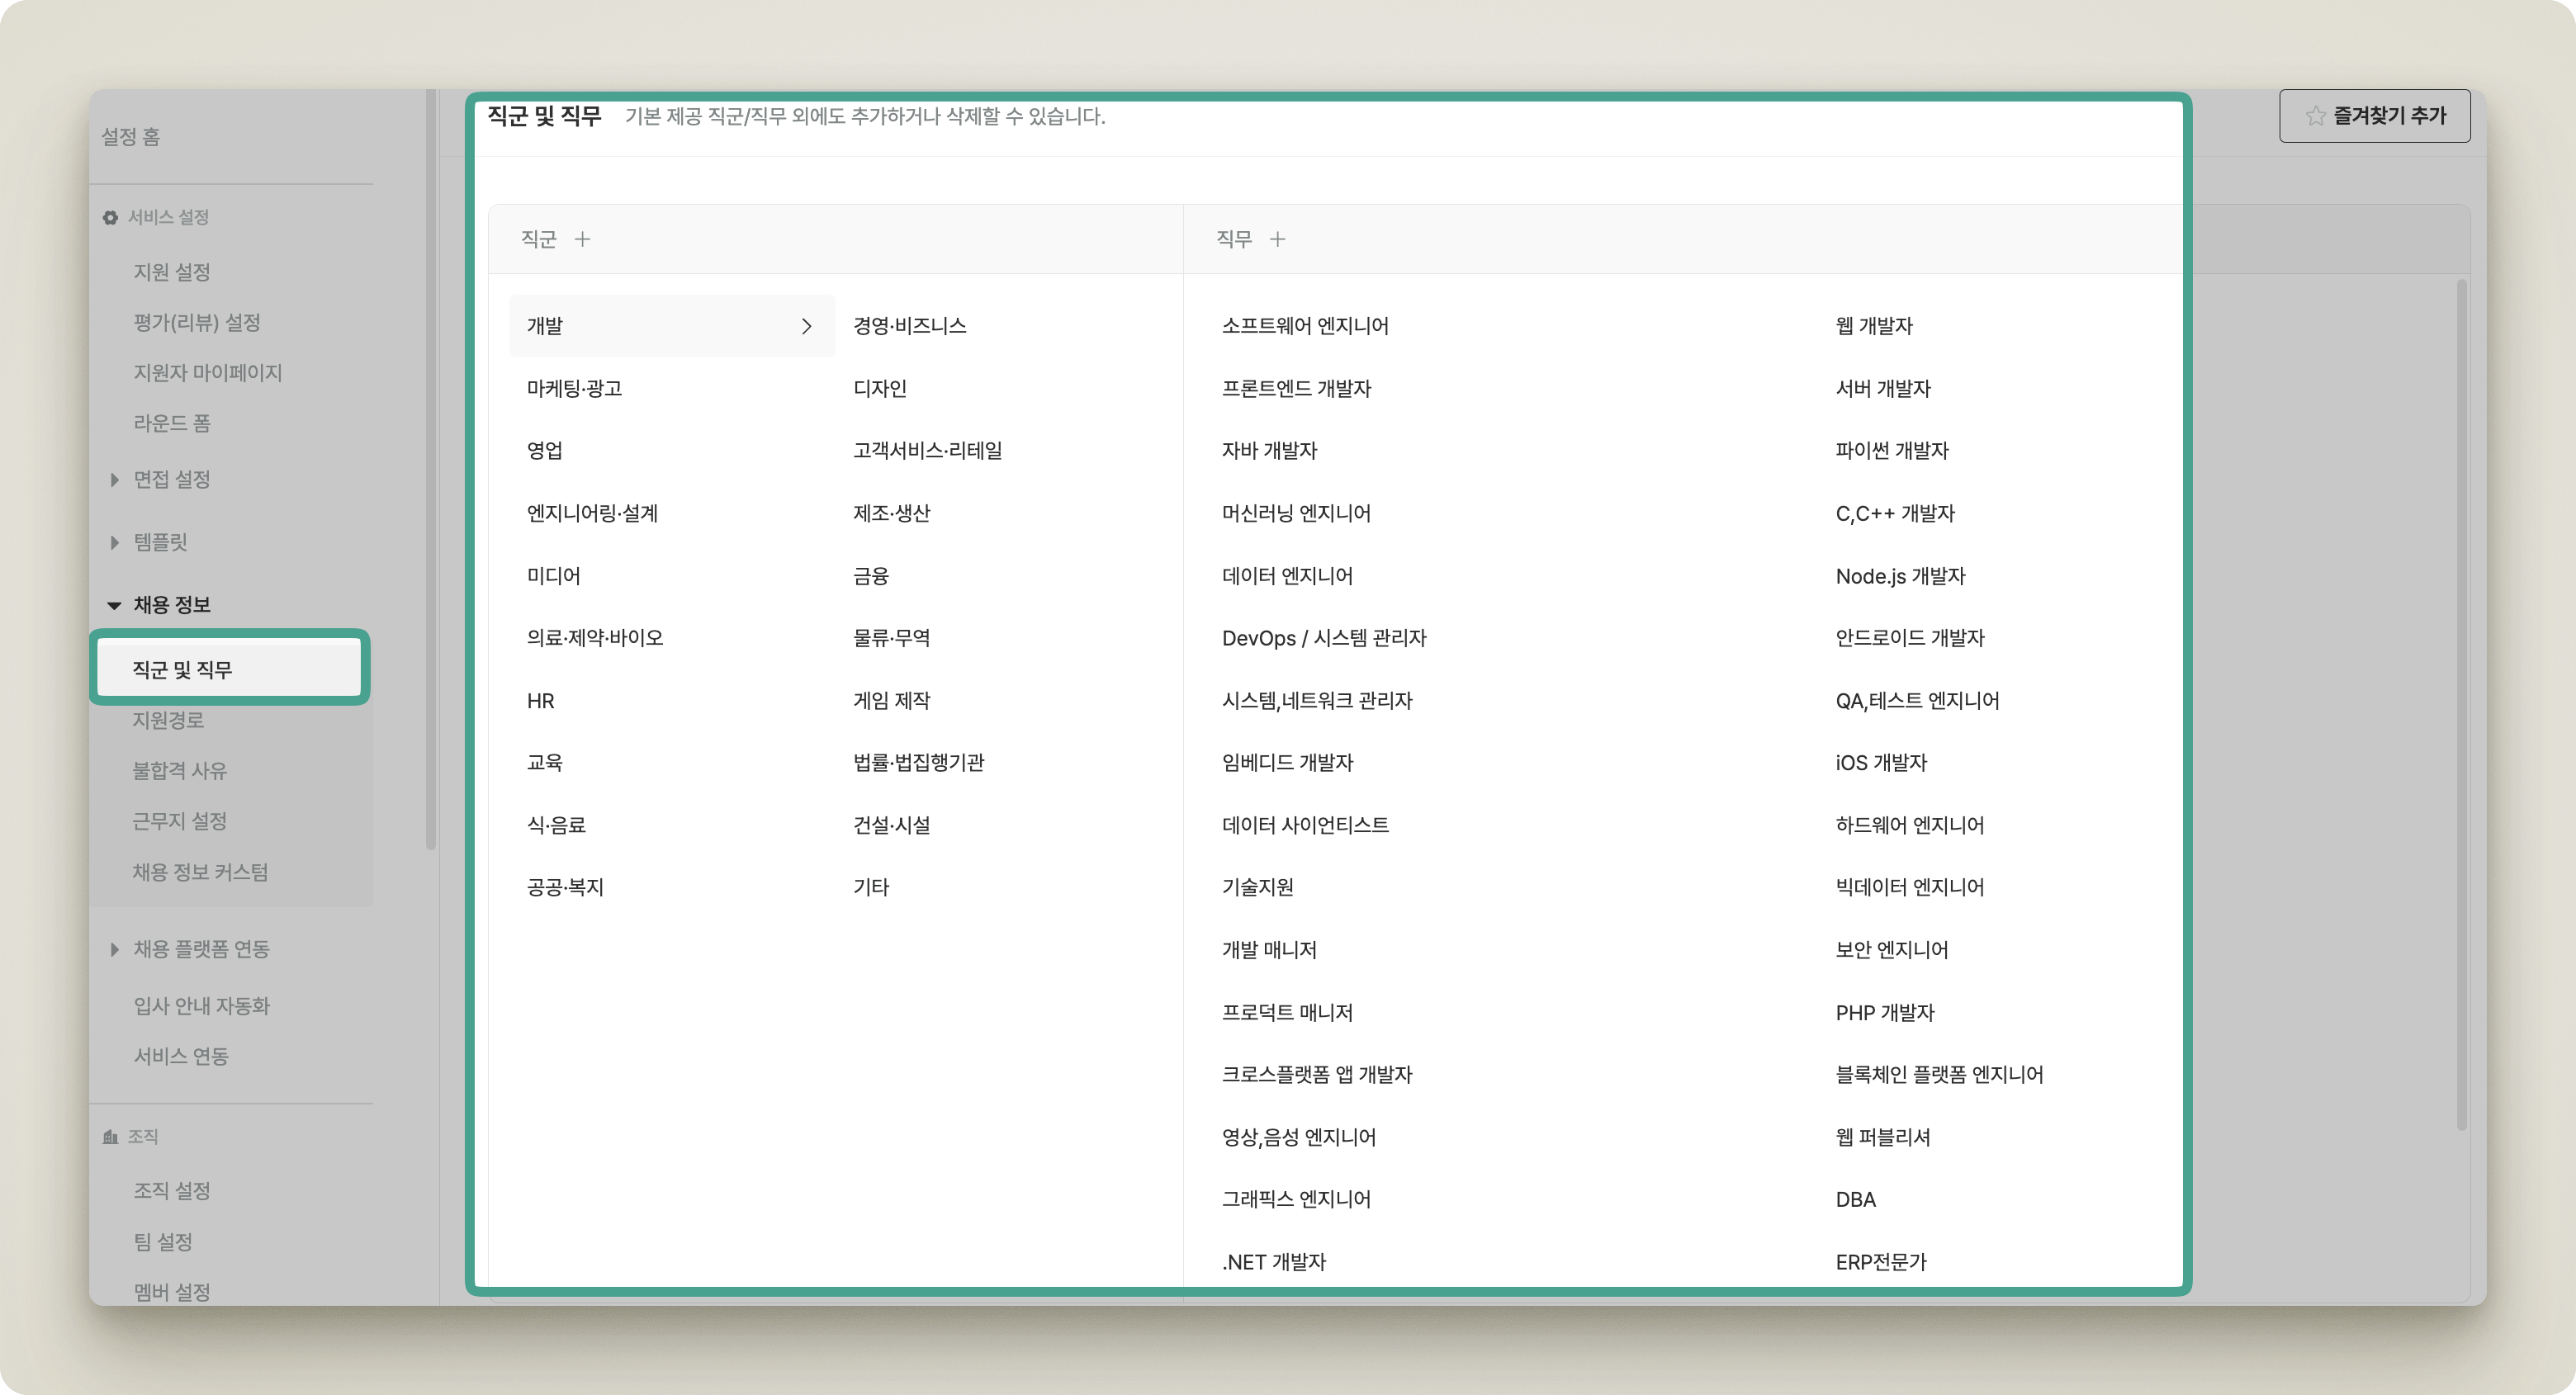2576x1395 pixels.
Task: Click the 조직 building icon
Action: [110, 1136]
